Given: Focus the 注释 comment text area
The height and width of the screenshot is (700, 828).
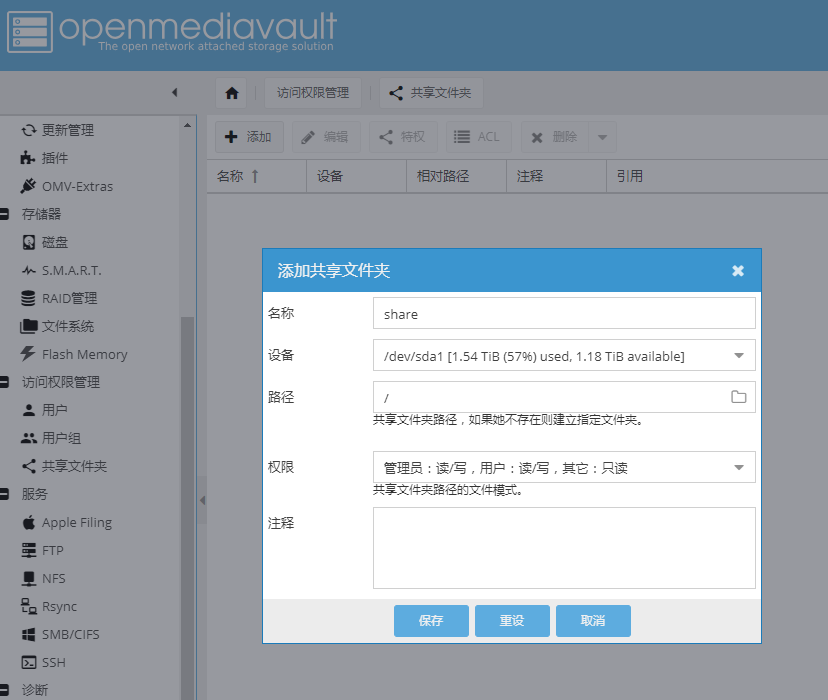Looking at the screenshot, I should (x=564, y=547).
